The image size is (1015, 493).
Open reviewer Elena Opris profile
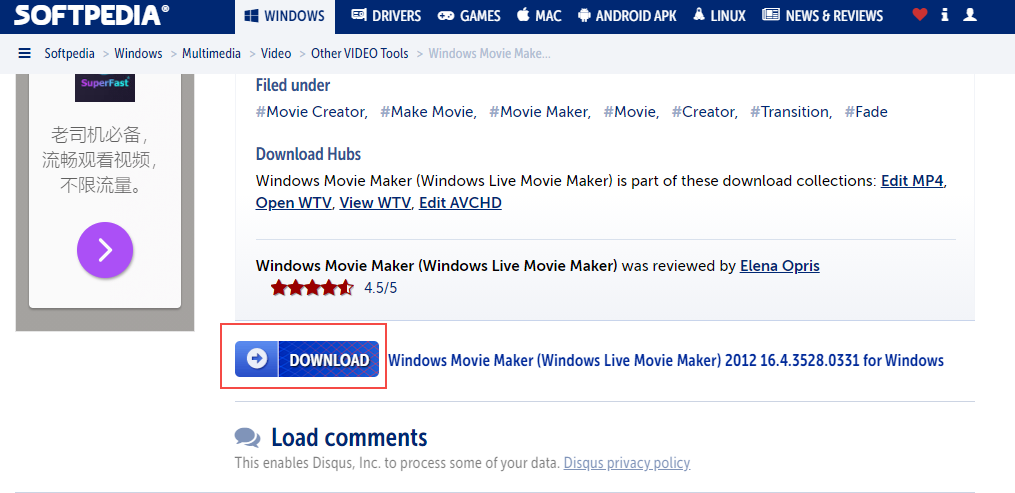(779, 266)
